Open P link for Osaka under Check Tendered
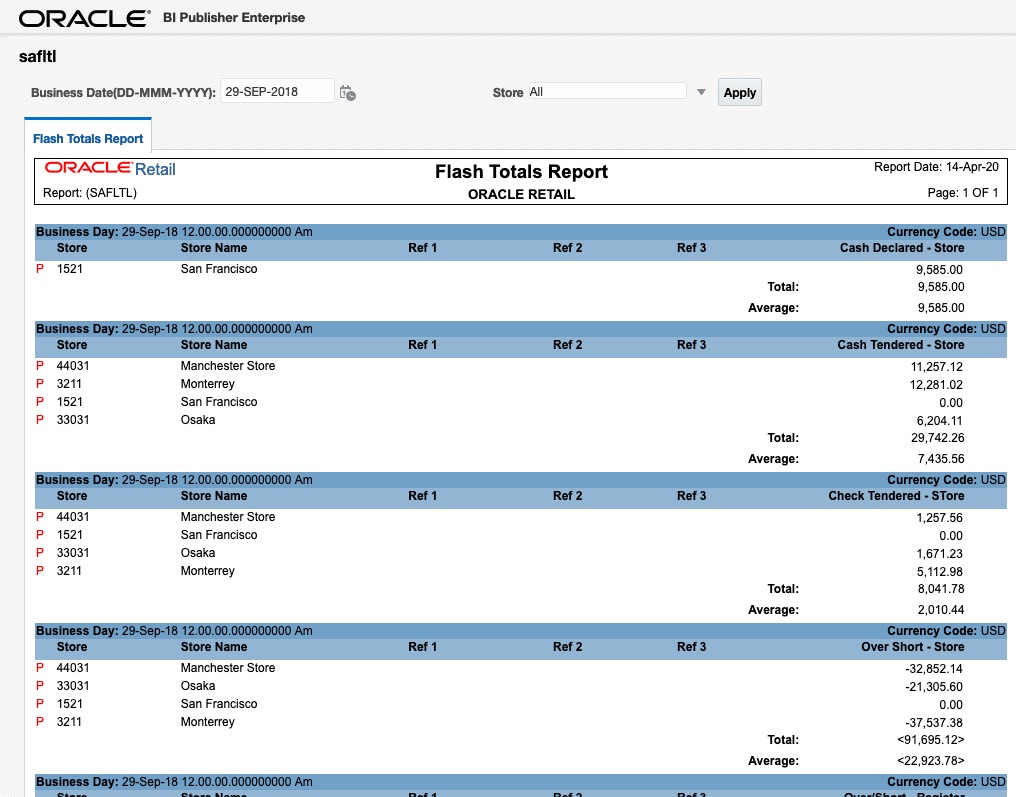Viewport: 1016px width, 797px height. pos(40,553)
